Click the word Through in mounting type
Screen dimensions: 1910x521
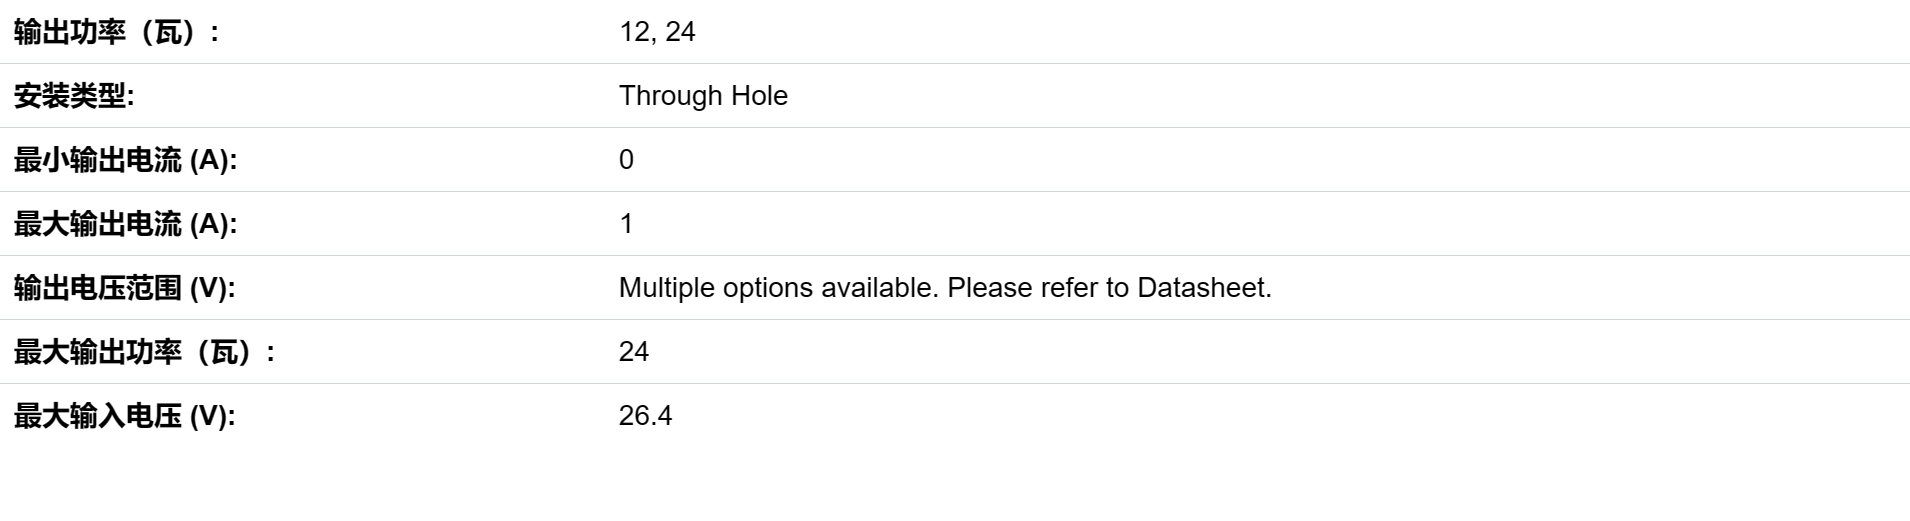[x=670, y=96]
